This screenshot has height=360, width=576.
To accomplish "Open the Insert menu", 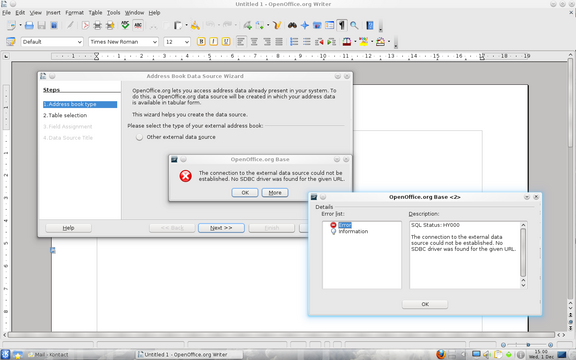I will (x=53, y=12).
